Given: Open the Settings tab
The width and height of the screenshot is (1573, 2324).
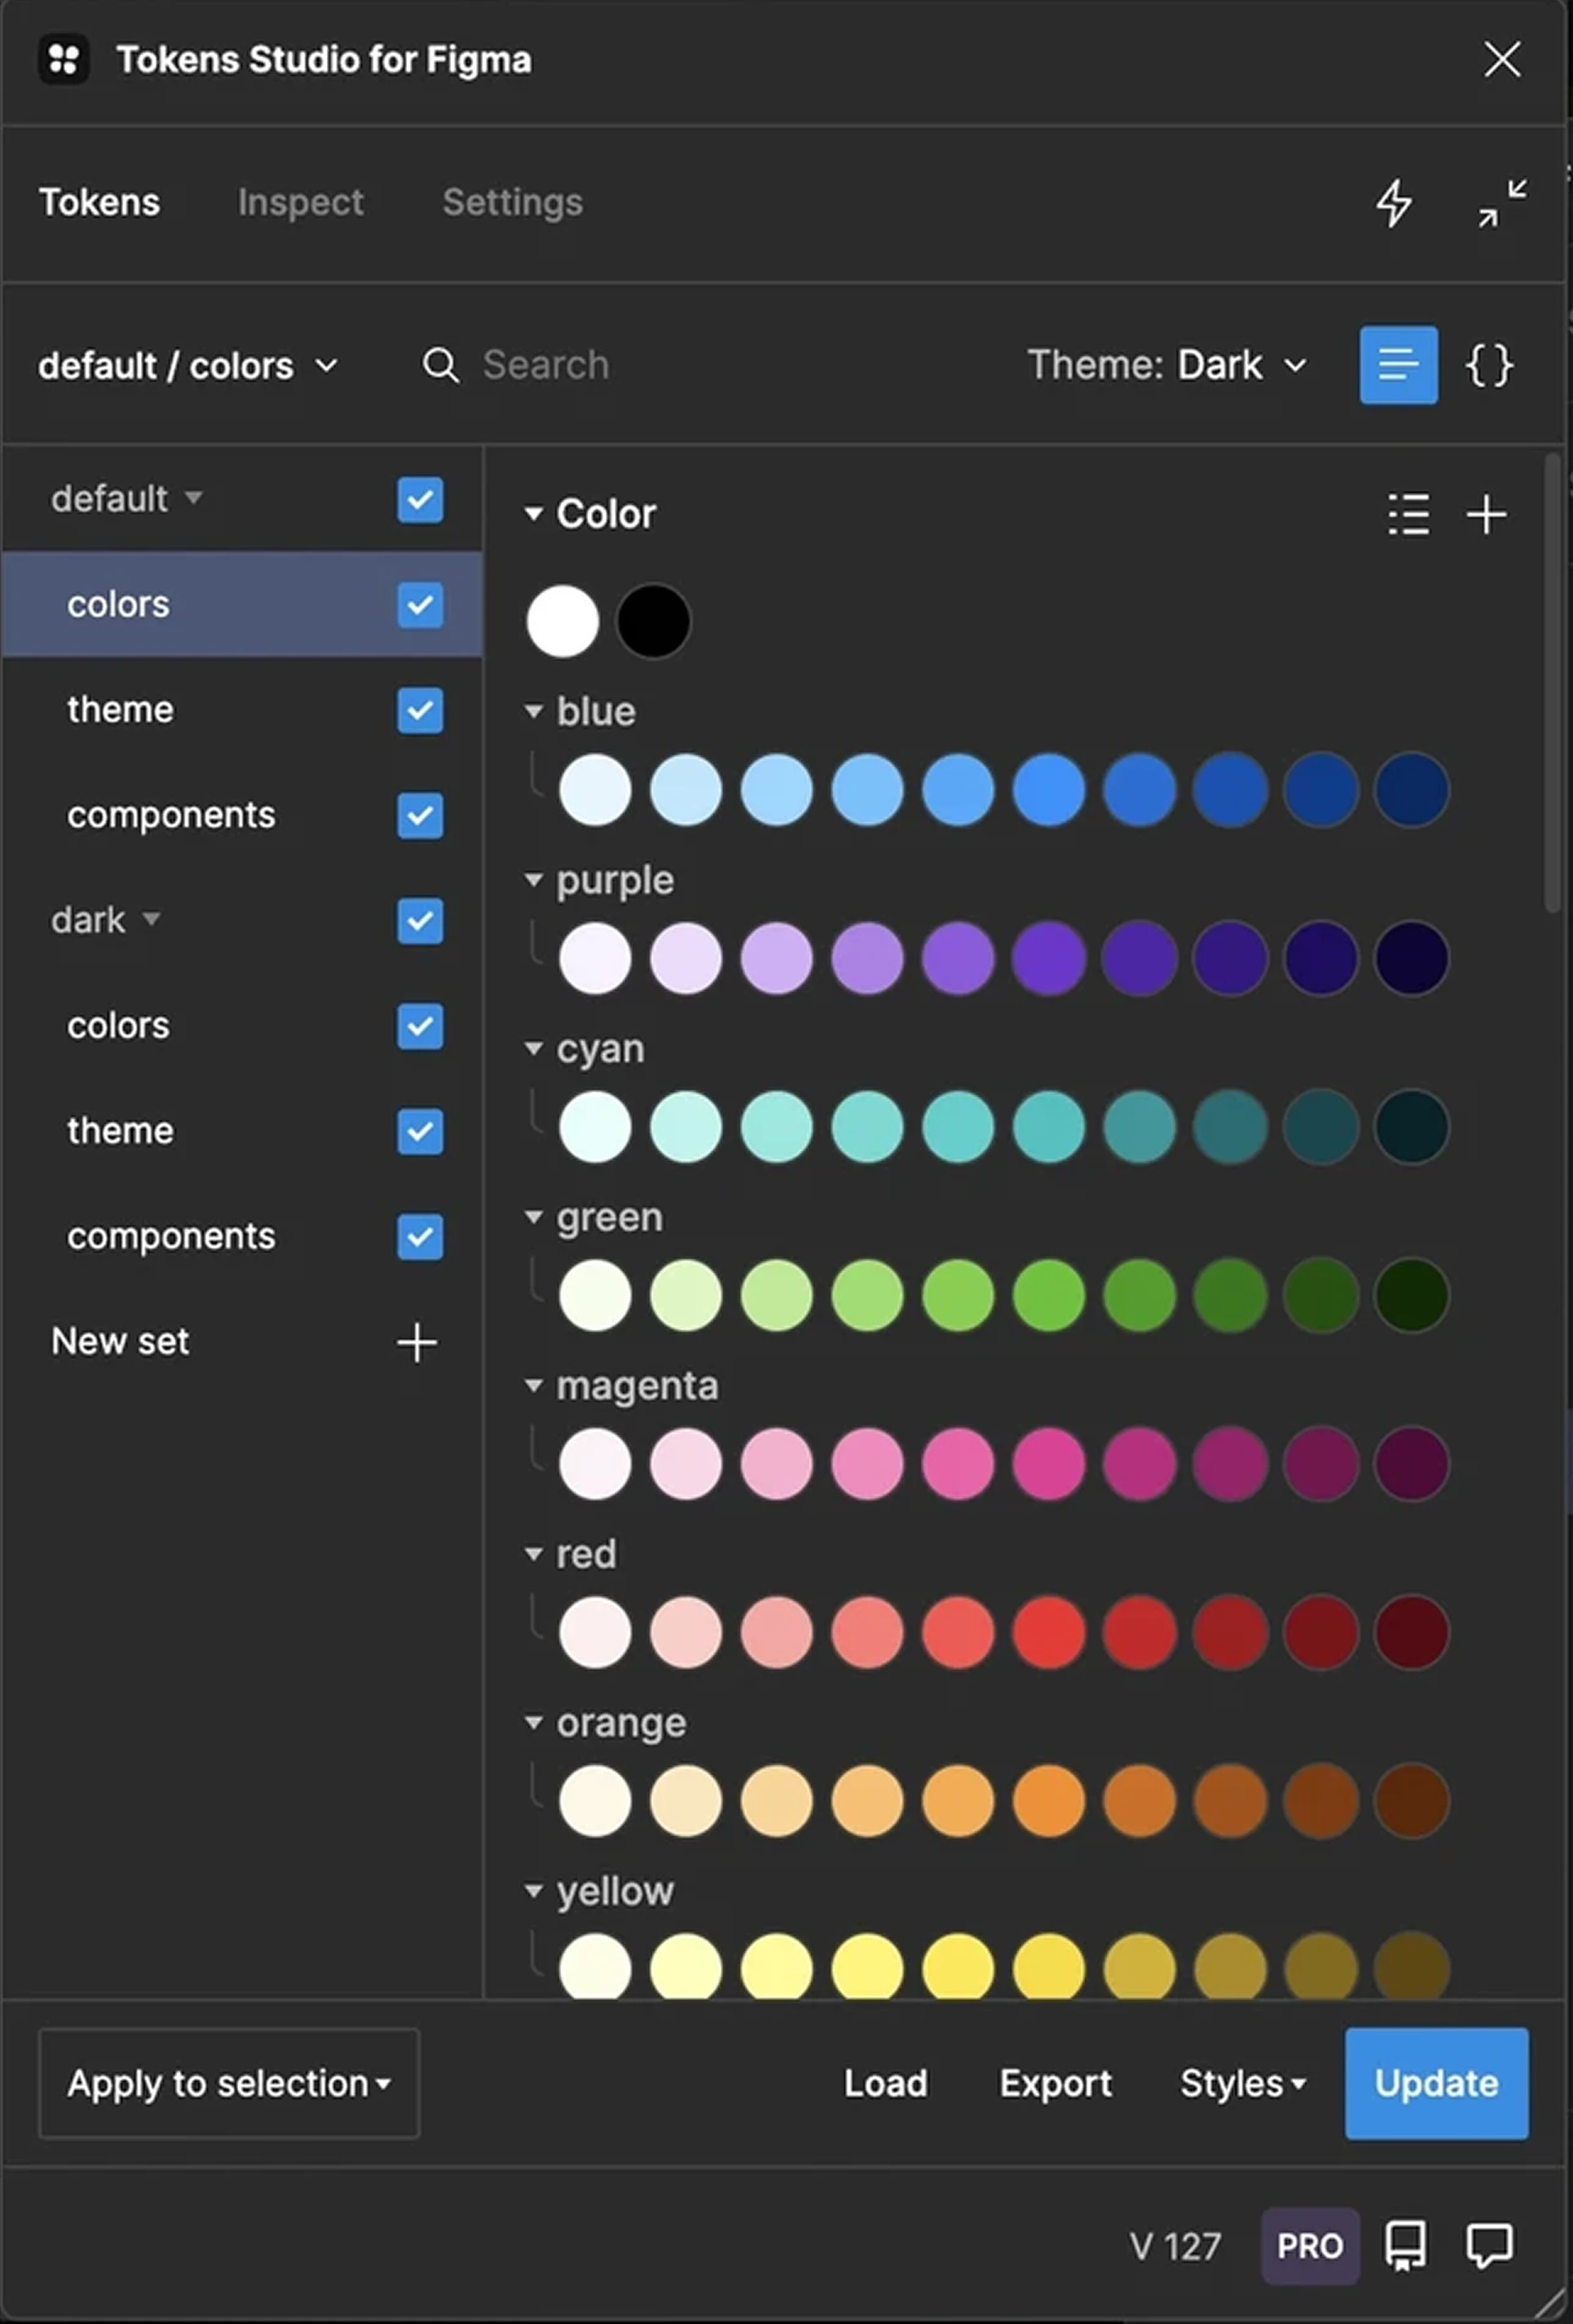Looking at the screenshot, I should pyautogui.click(x=512, y=203).
